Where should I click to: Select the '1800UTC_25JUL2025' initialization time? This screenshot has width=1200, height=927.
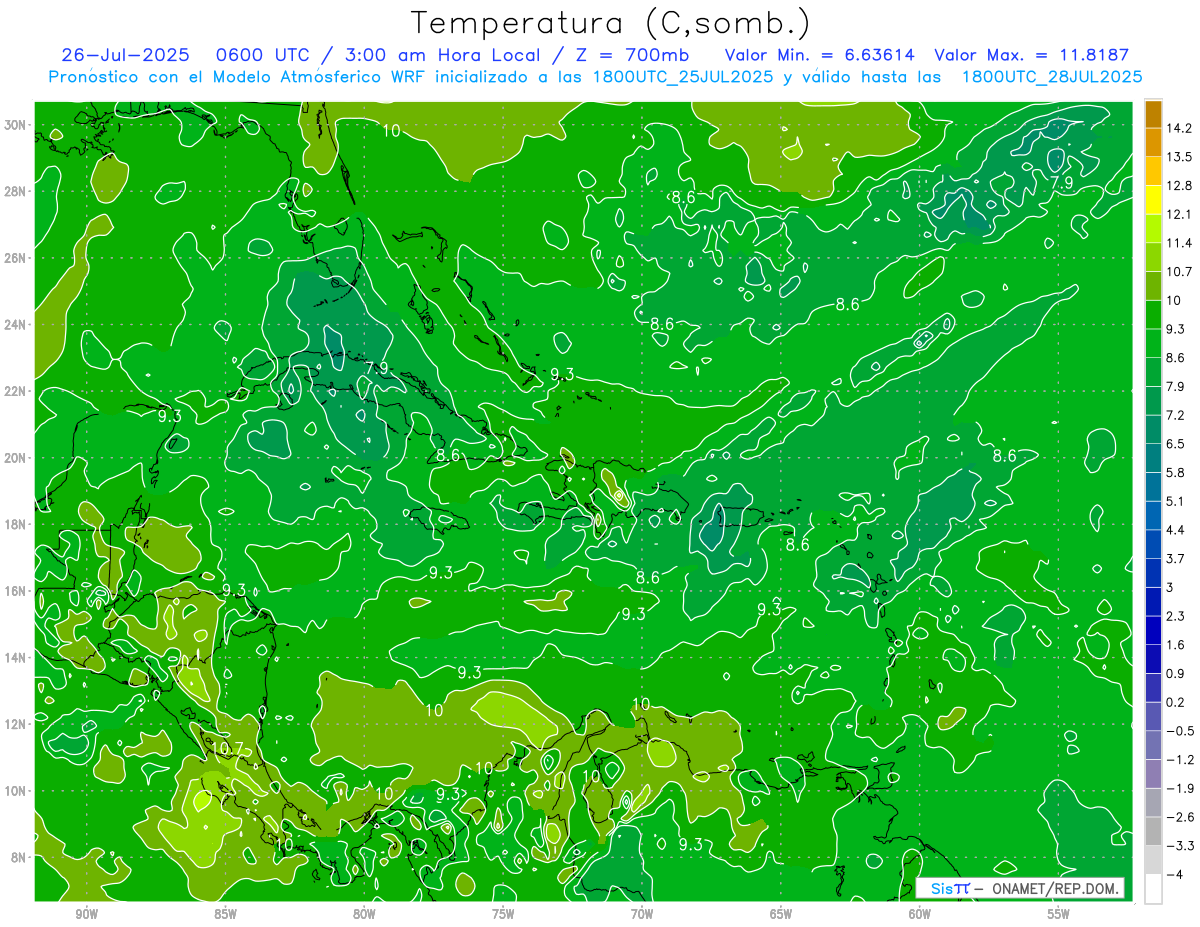pos(682,77)
